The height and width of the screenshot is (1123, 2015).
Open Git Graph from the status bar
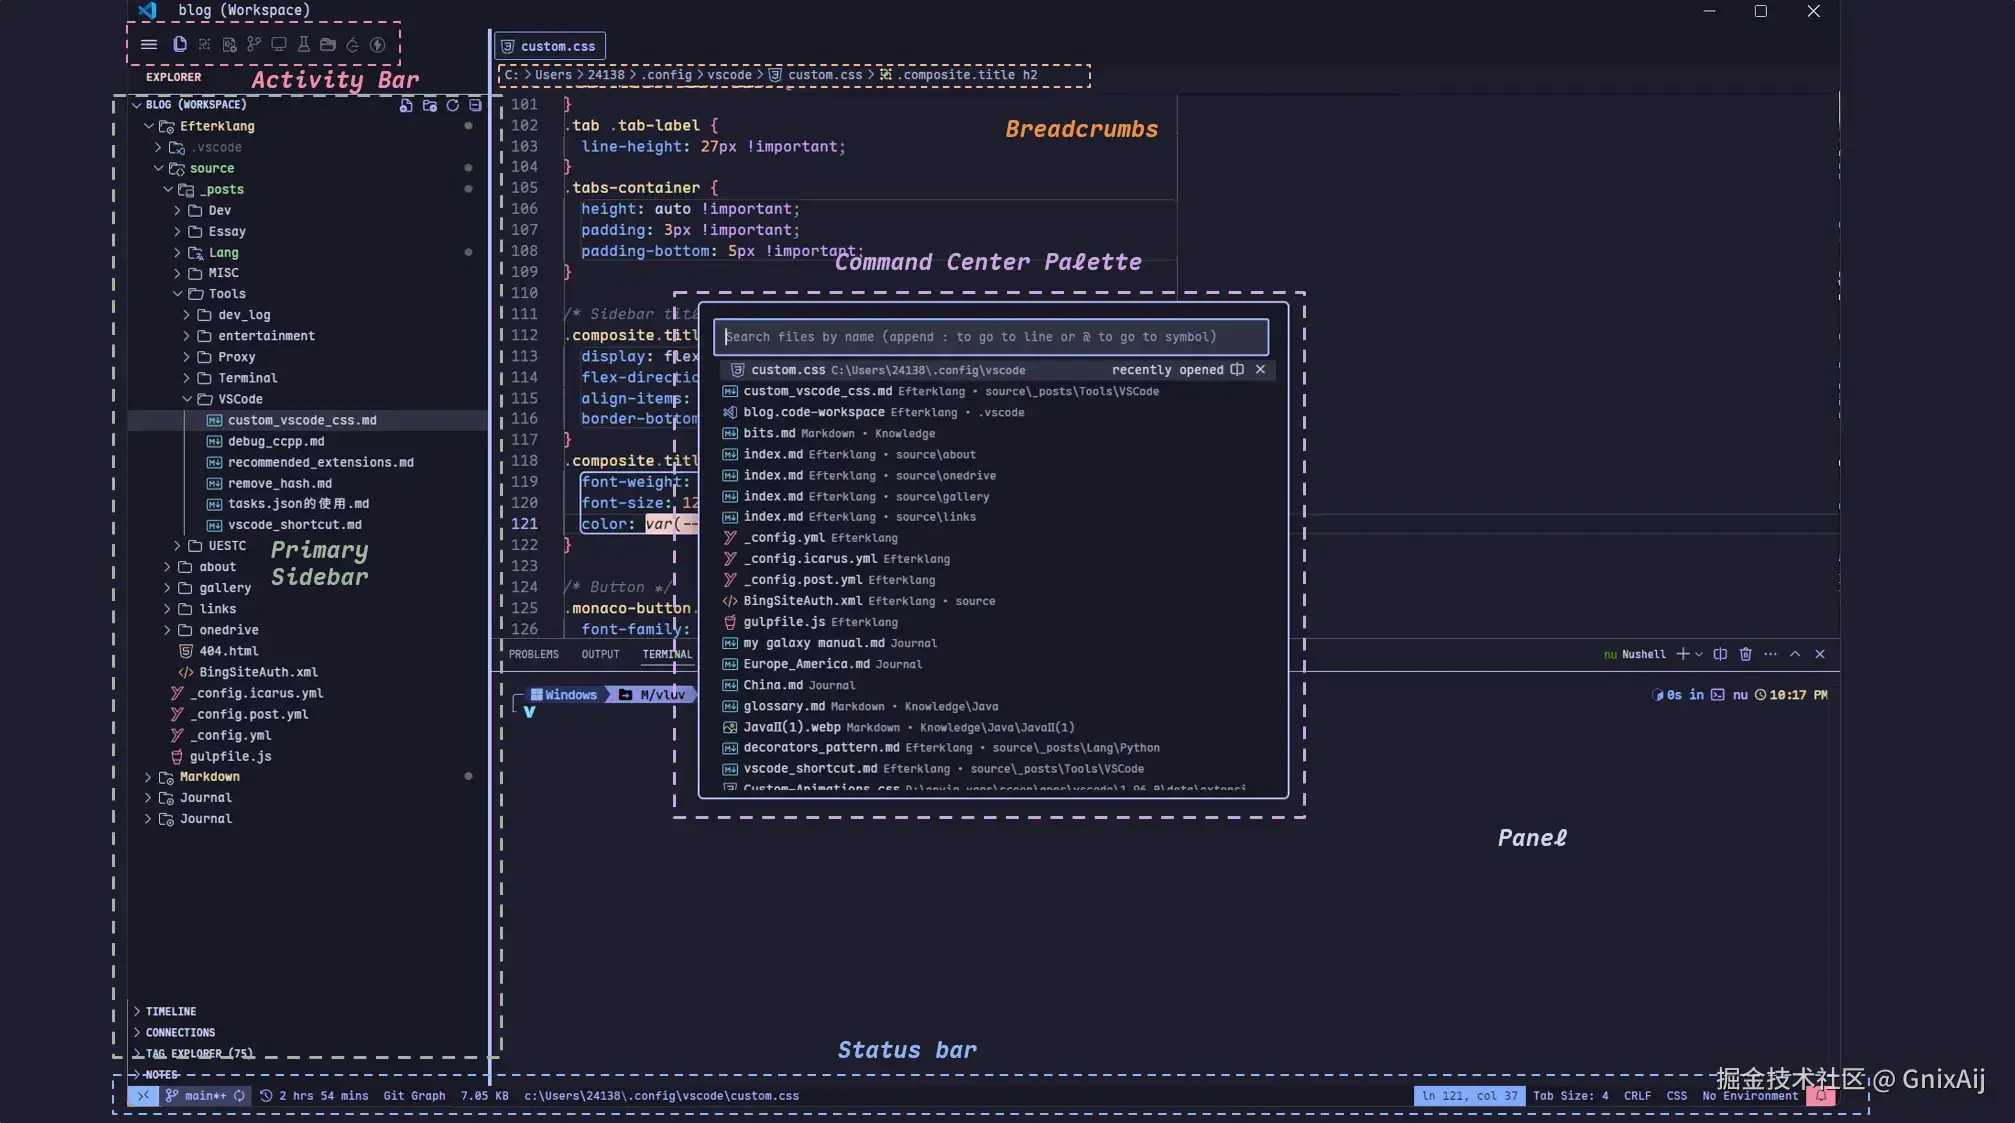pos(415,1095)
